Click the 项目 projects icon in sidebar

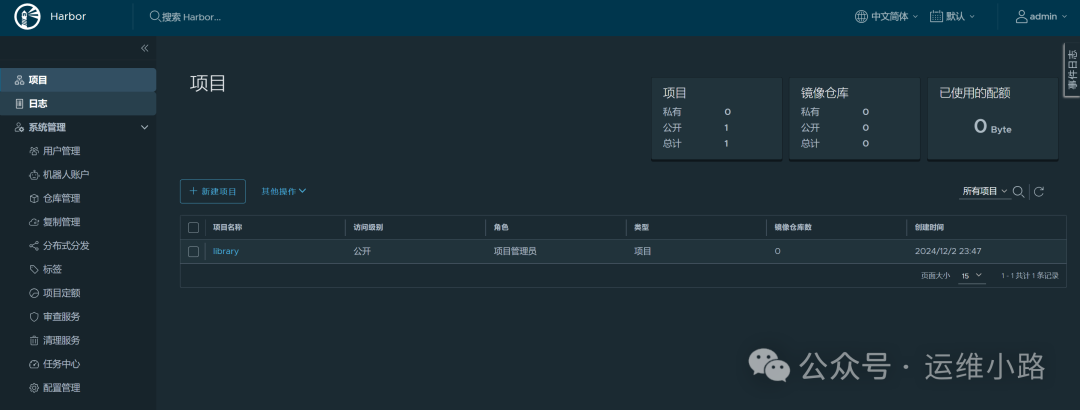[19, 81]
